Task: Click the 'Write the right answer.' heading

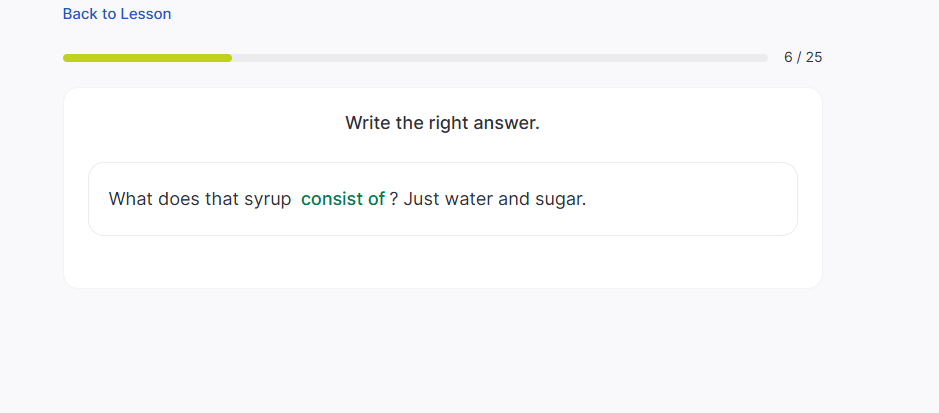Action: coord(442,123)
